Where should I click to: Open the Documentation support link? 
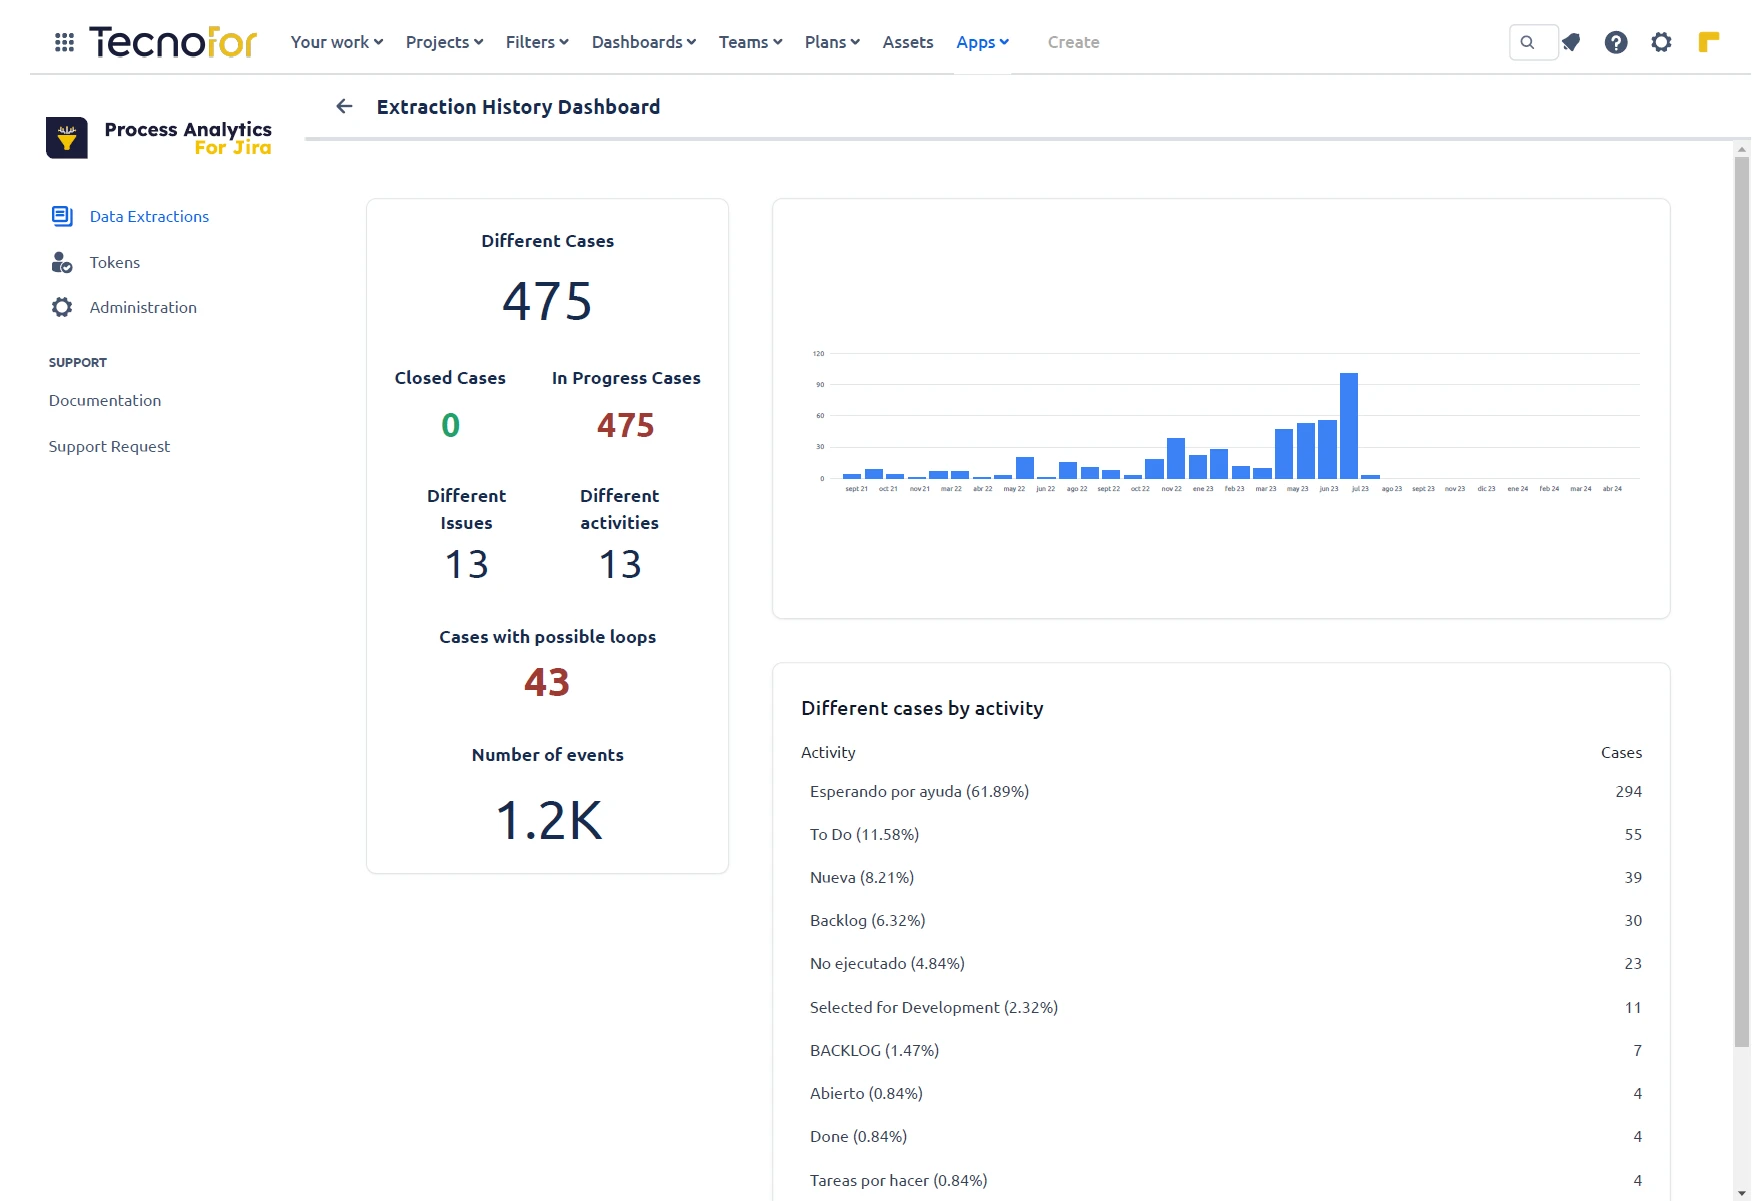[x=105, y=400]
